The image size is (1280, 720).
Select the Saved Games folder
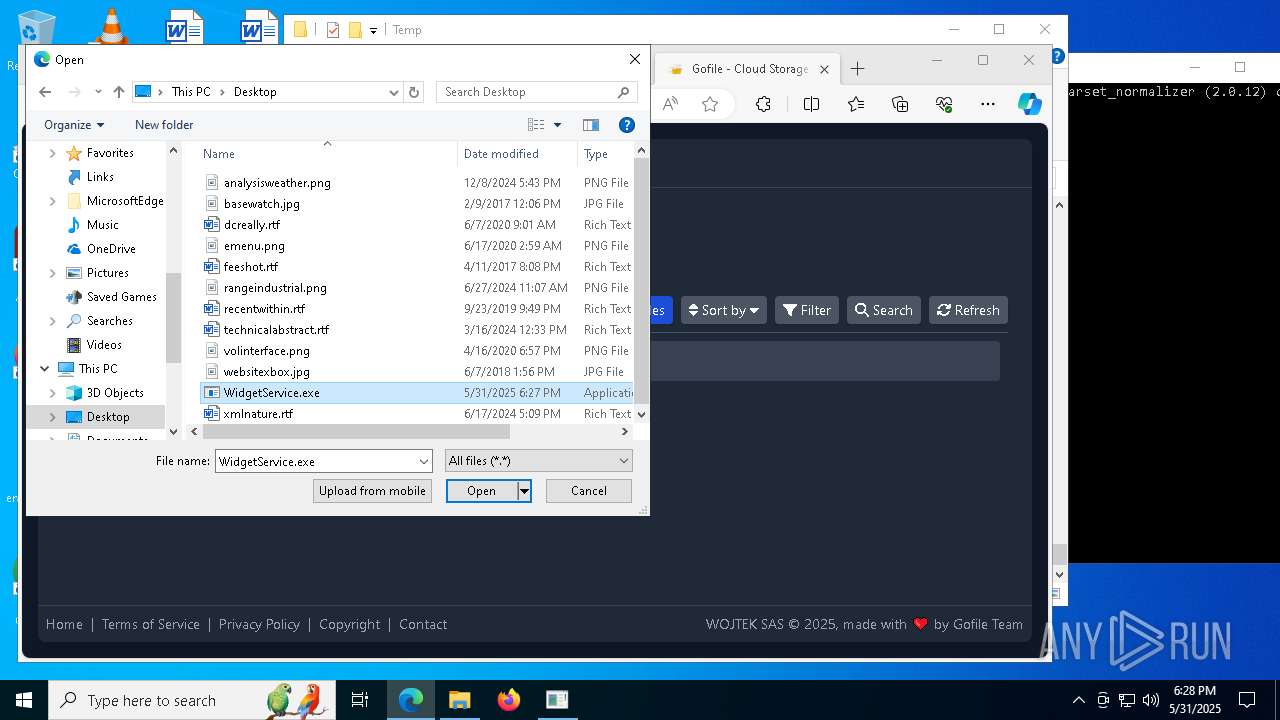[x=122, y=297]
